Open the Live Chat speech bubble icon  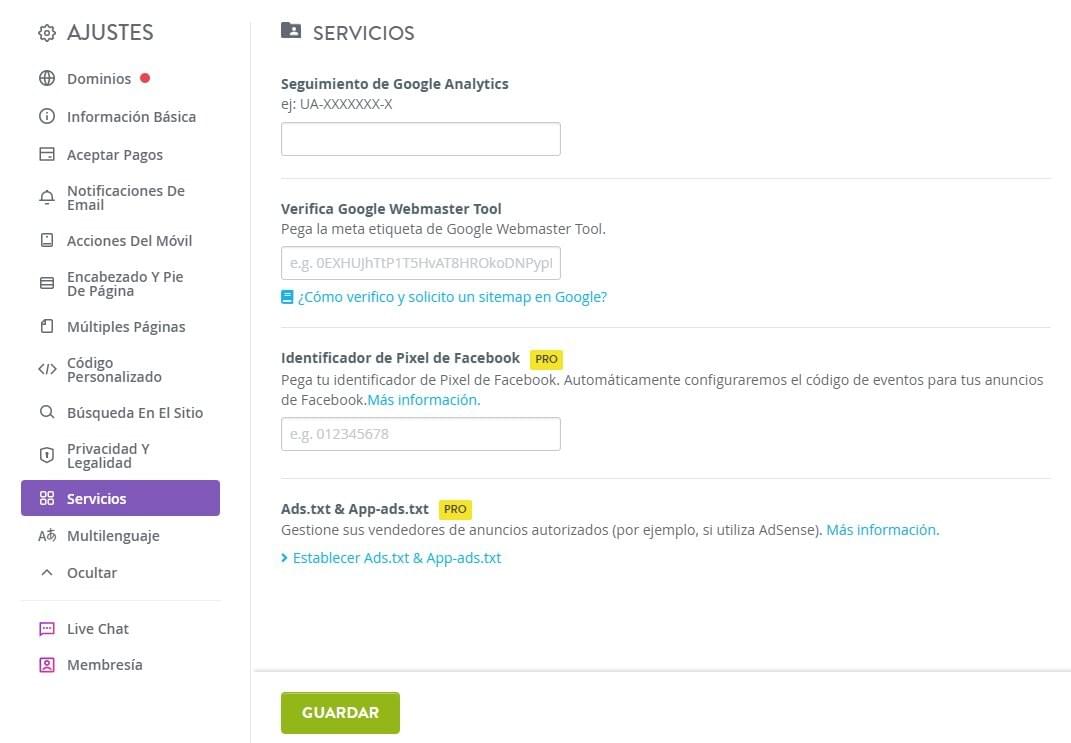point(46,628)
